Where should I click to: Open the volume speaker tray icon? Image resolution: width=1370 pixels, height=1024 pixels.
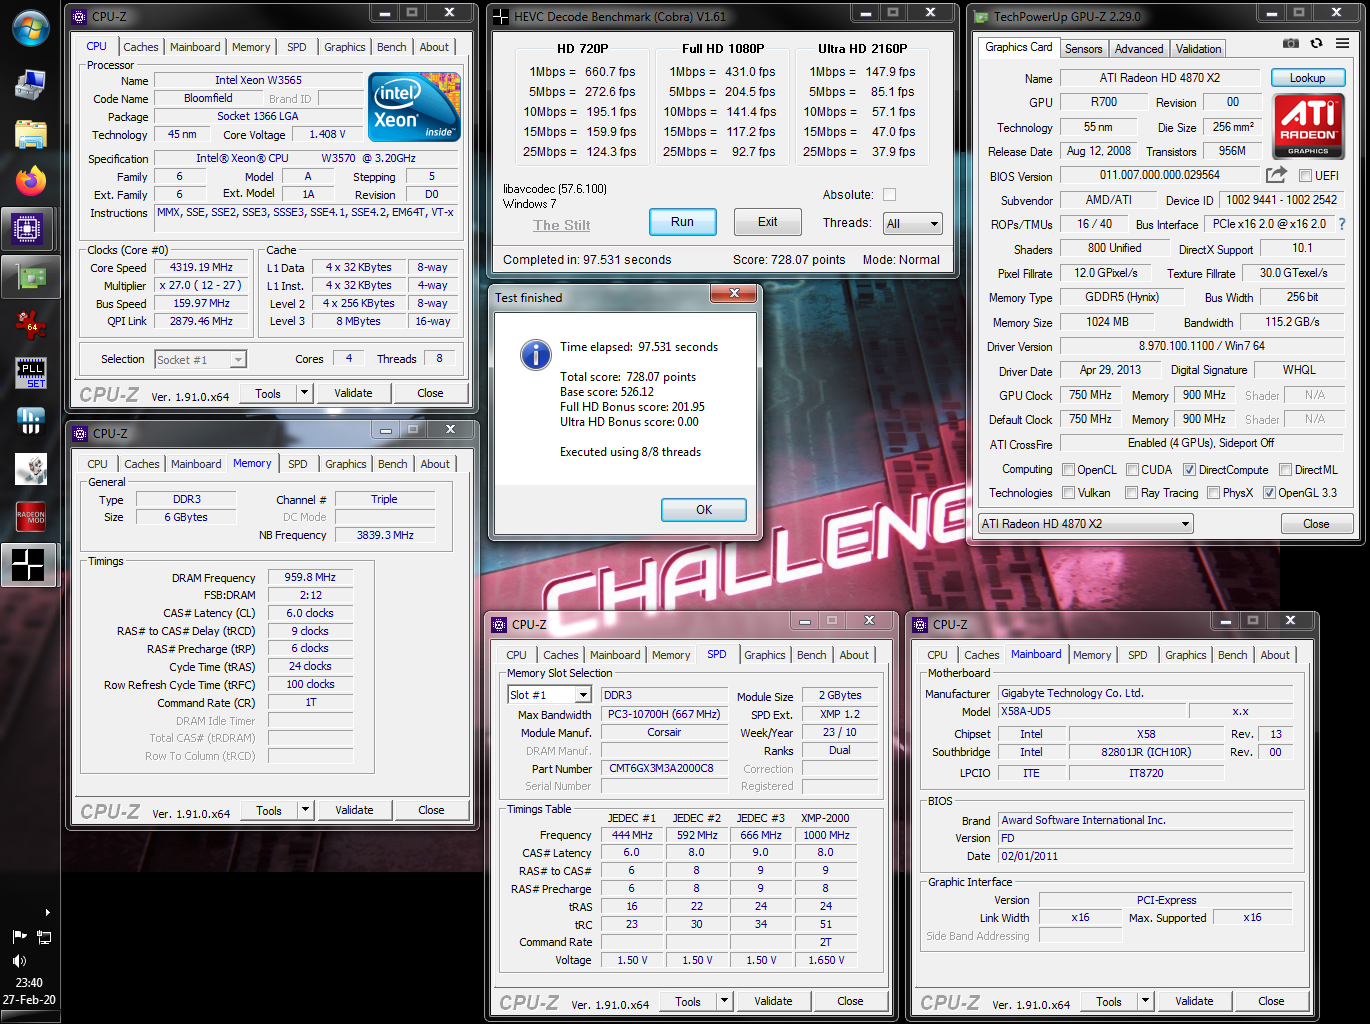19,961
